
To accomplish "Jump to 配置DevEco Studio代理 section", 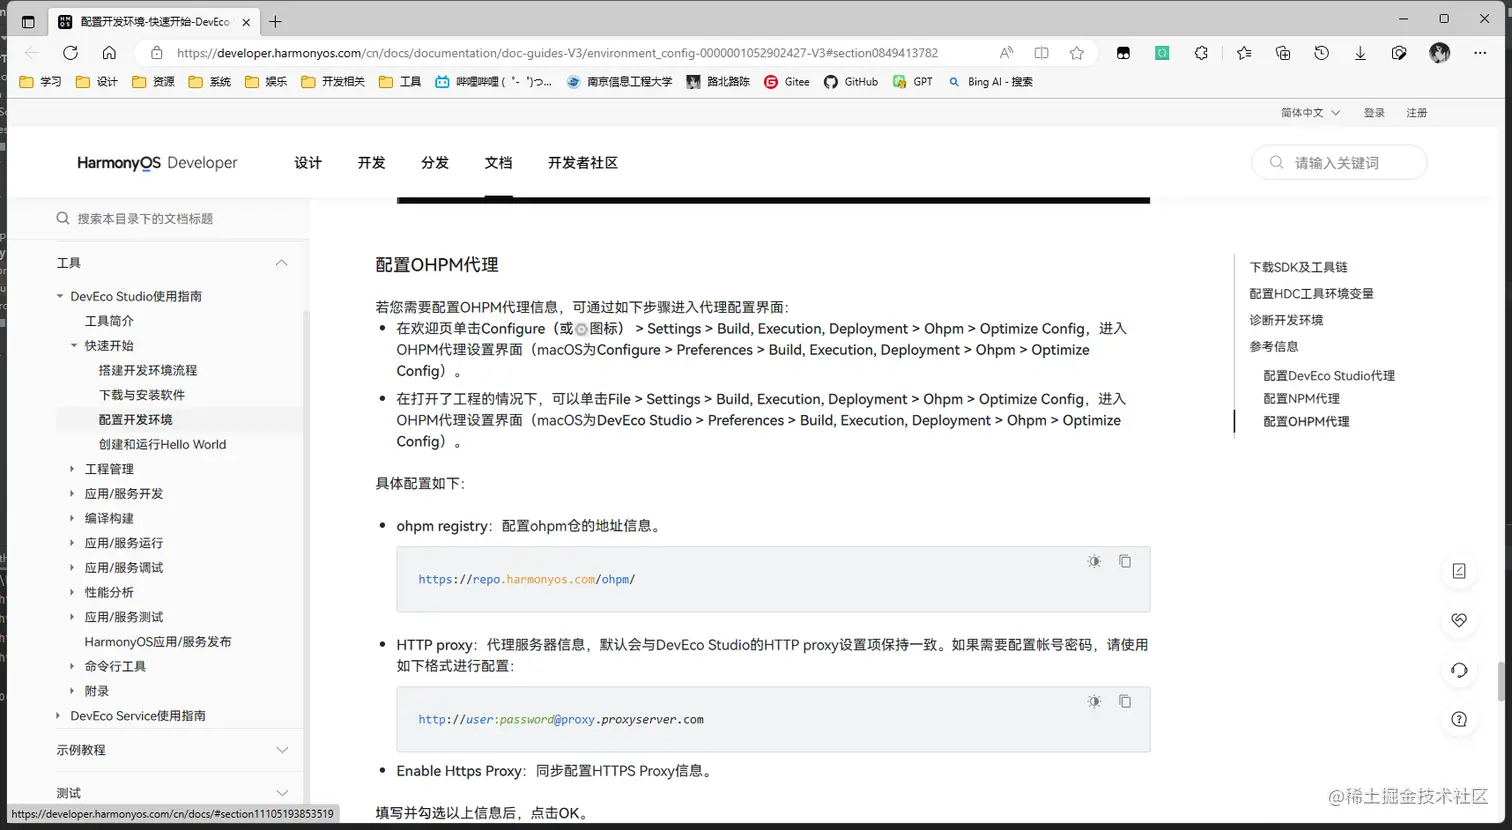I will (x=1329, y=375).
